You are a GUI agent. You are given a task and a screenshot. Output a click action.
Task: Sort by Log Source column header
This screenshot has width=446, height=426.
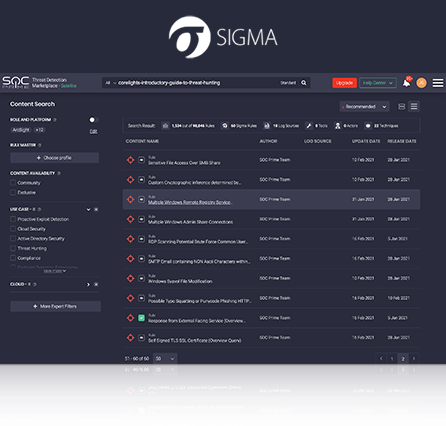[317, 141]
